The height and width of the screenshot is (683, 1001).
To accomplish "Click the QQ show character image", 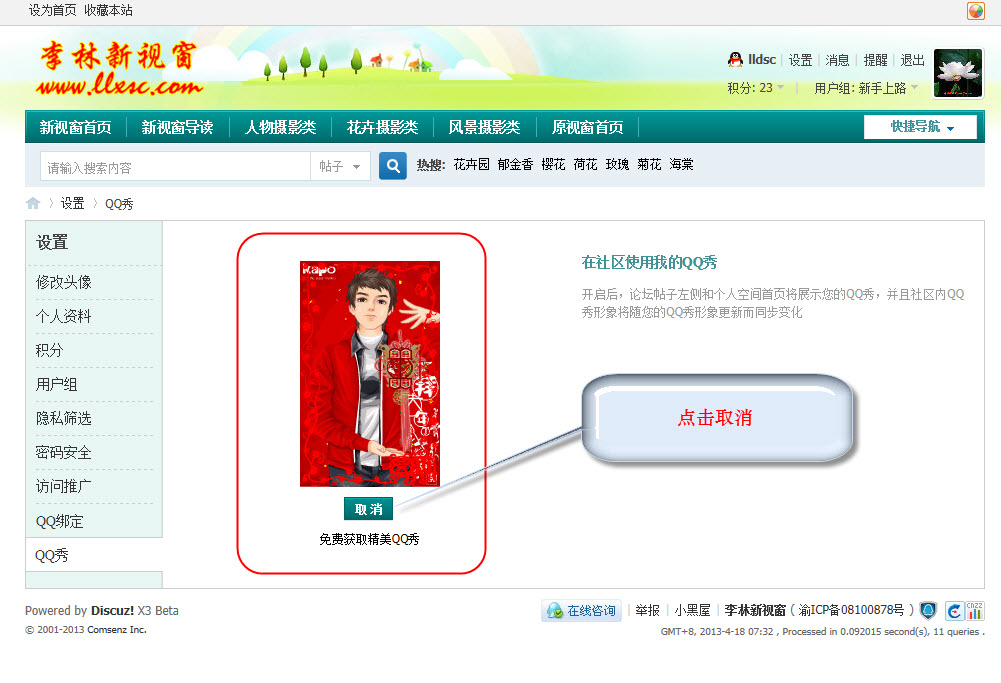I will tap(370, 373).
